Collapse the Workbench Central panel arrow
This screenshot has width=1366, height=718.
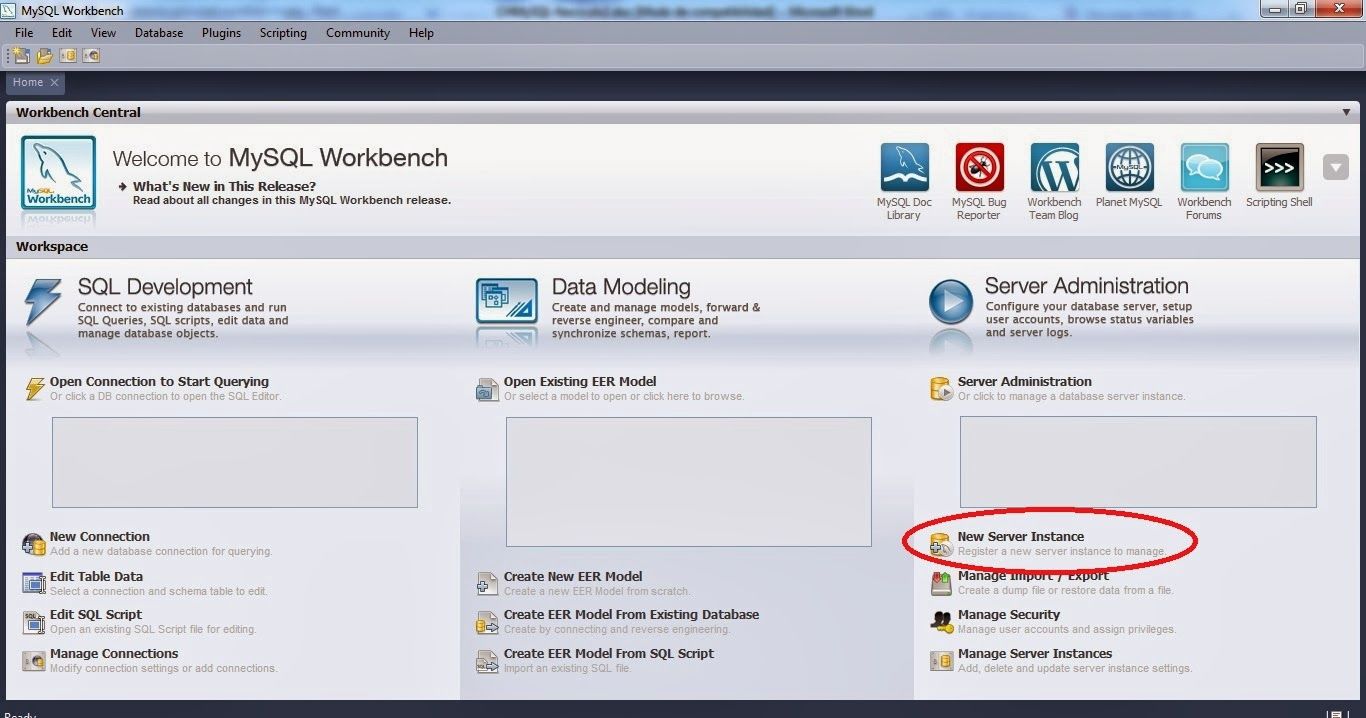1346,113
